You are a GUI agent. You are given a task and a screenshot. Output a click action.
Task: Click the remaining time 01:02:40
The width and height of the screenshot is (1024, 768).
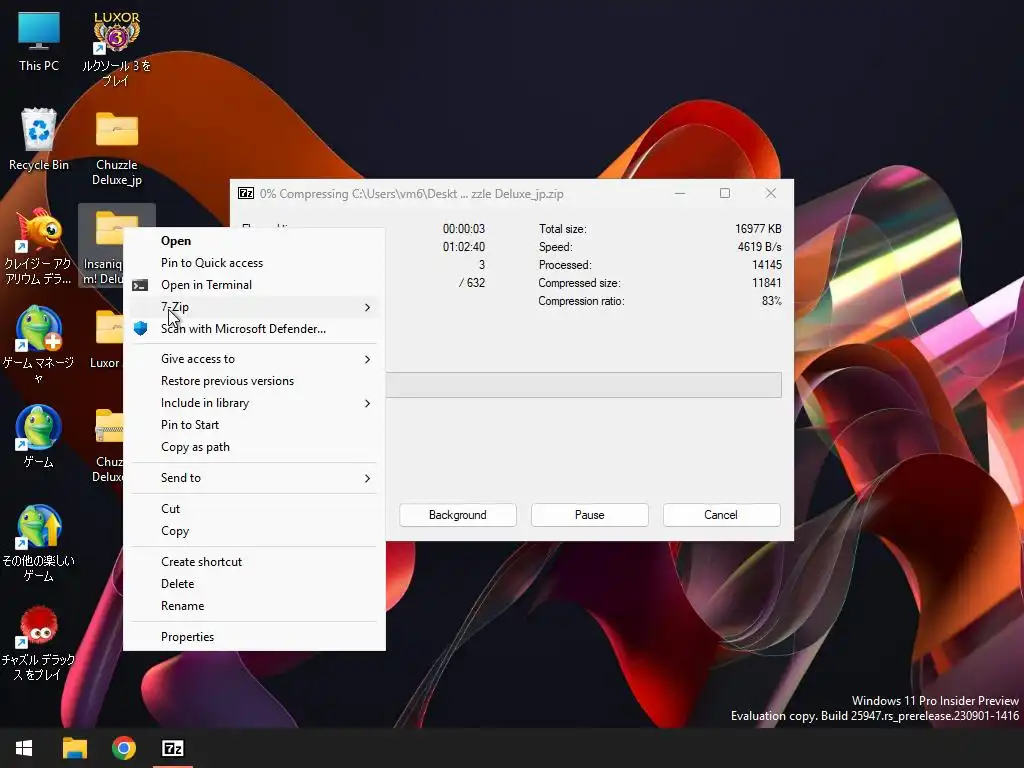pyautogui.click(x=464, y=247)
